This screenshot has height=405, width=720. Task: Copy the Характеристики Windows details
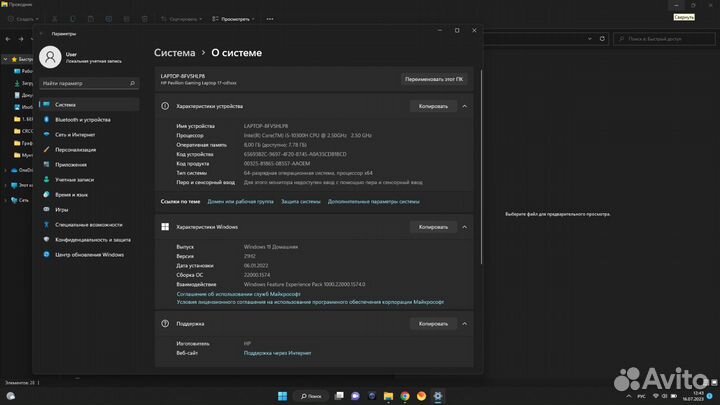pyautogui.click(x=433, y=227)
